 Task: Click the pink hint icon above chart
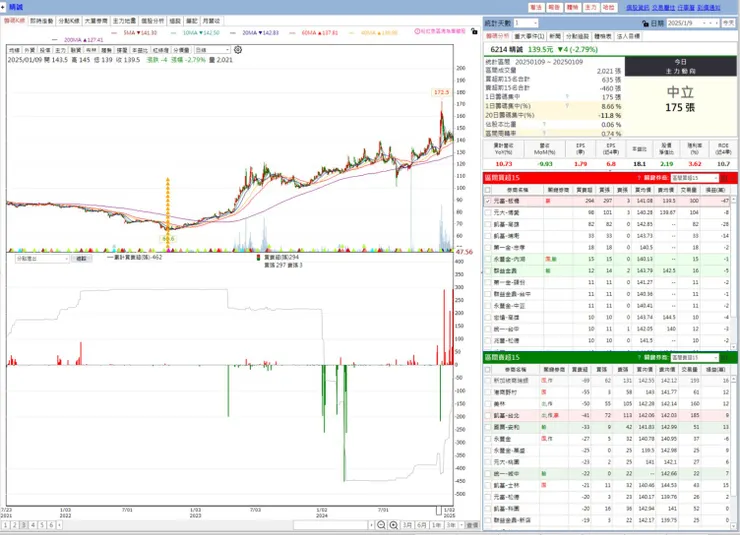(x=417, y=31)
